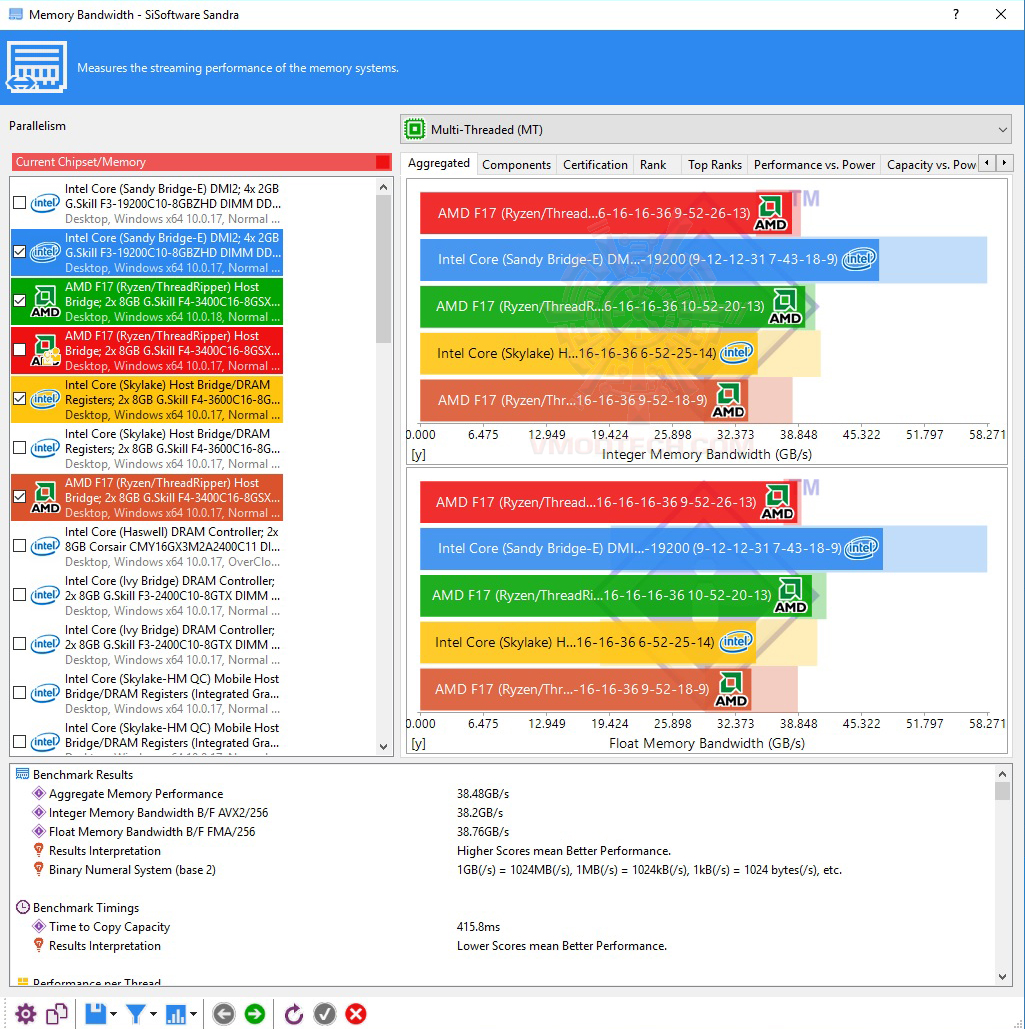Select Float Memory Bandwidth B/F FMA/256 row

[x=502, y=831]
